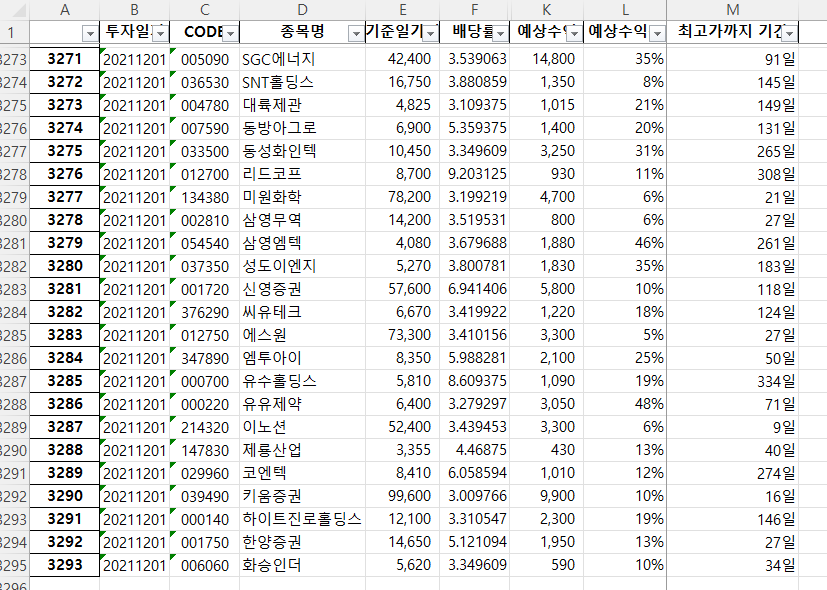
Task: Click cell 리드코프
Action: point(302,174)
